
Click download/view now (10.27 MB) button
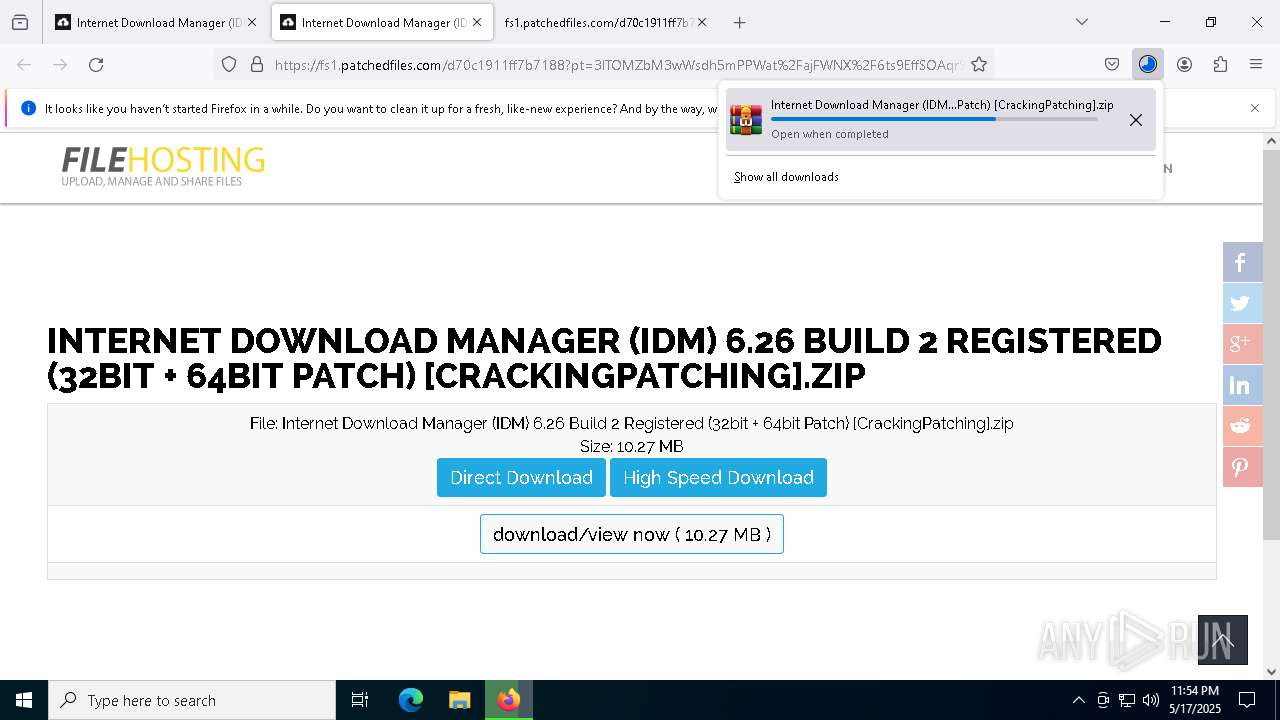click(x=632, y=534)
